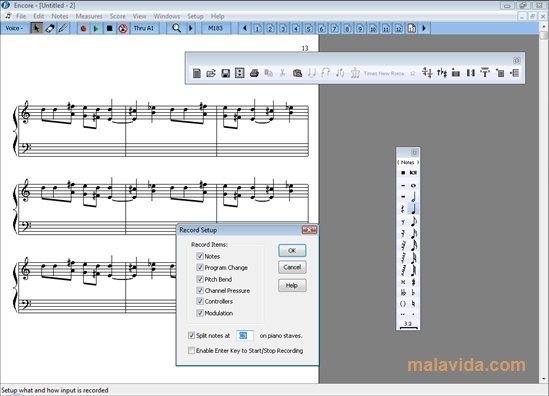Open the Voice dropdown selector
549x396 pixels.
[x=14, y=28]
